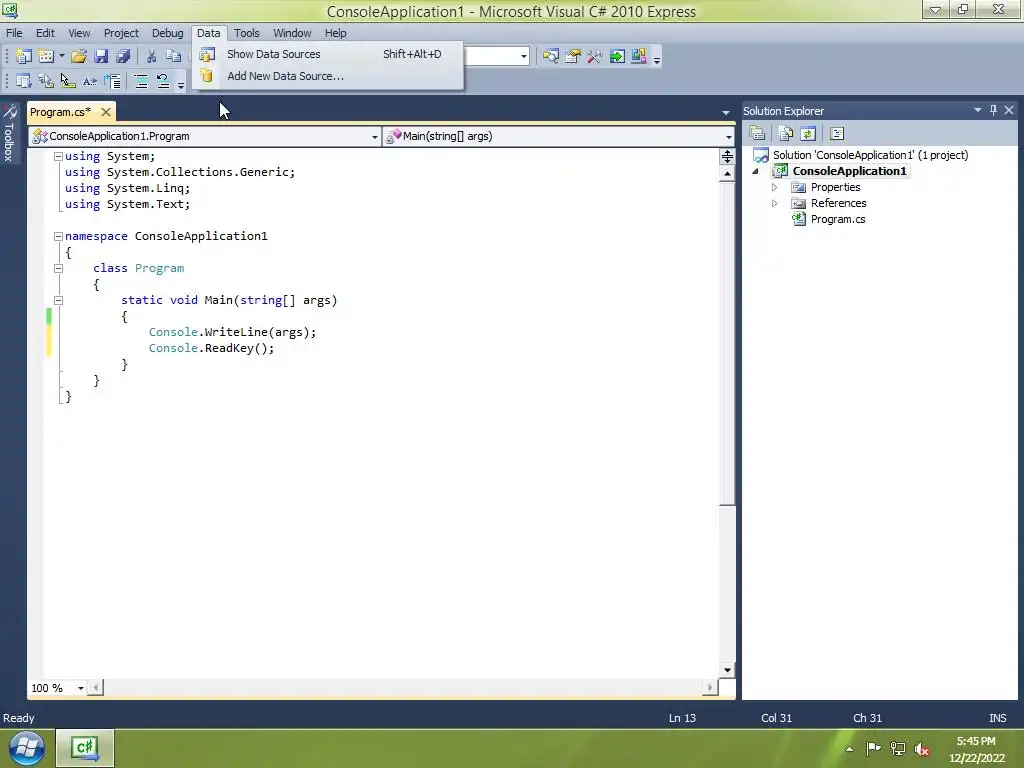This screenshot has width=1024, height=768.
Task: Open Add New Item dropdown arrow
Action: pos(62,57)
